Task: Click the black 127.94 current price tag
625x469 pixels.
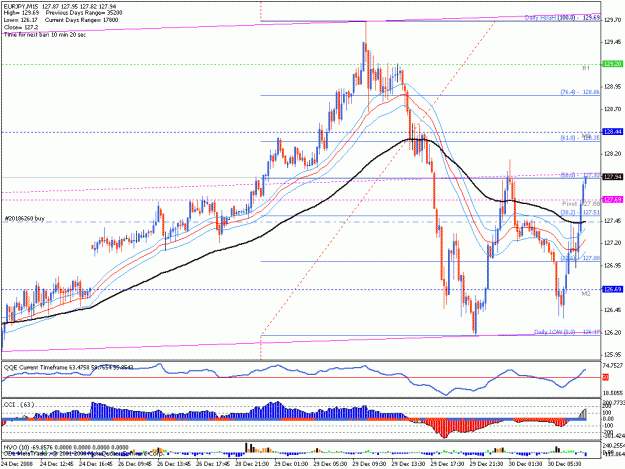Action: point(613,177)
